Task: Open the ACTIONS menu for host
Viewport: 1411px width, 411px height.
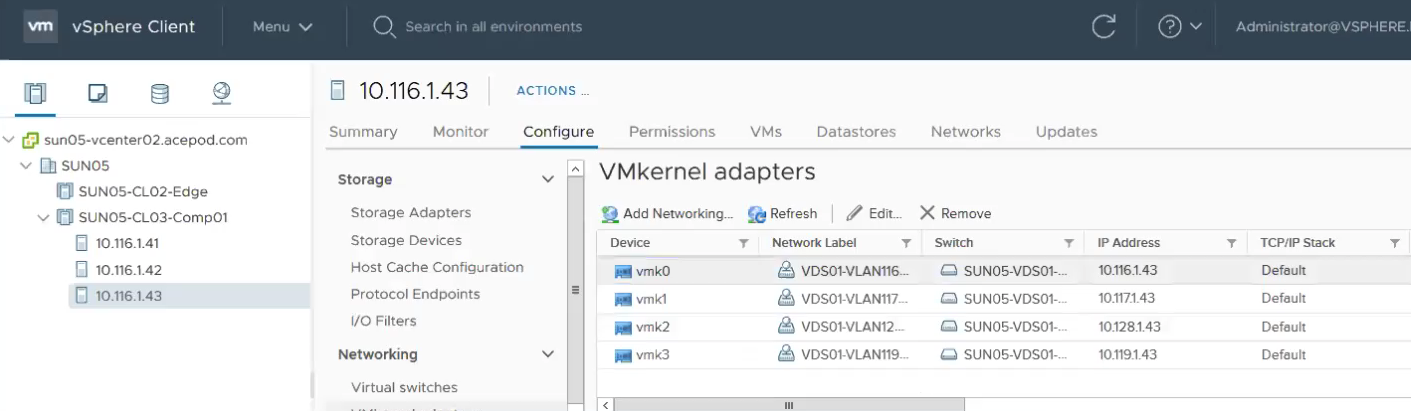Action: pyautogui.click(x=552, y=91)
